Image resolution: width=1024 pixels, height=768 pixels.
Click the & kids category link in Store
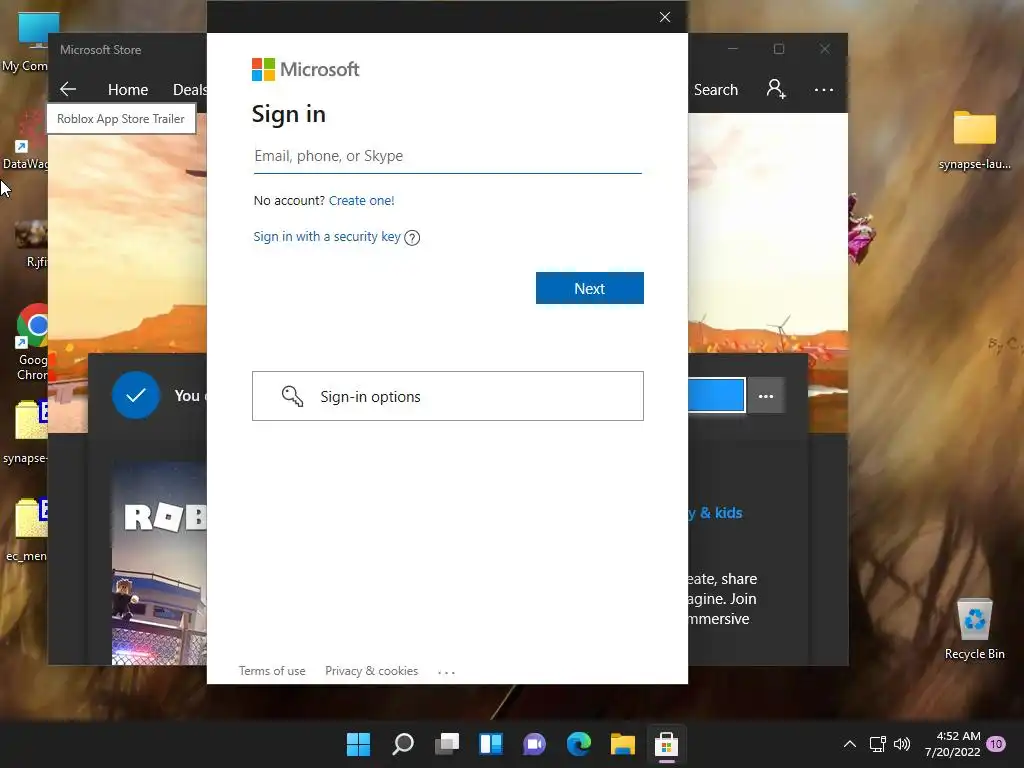(716, 513)
